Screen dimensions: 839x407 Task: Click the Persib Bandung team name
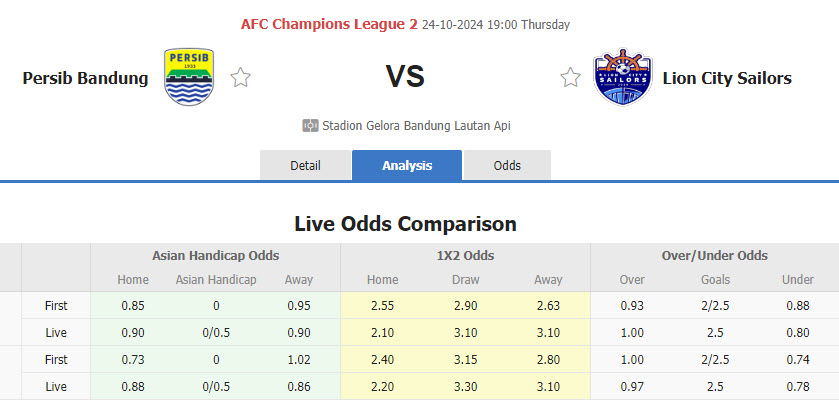(85, 78)
